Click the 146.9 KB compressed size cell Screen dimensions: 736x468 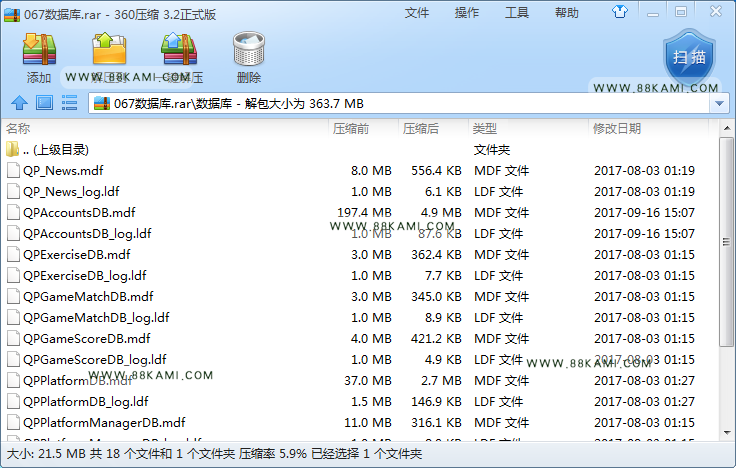click(437, 402)
